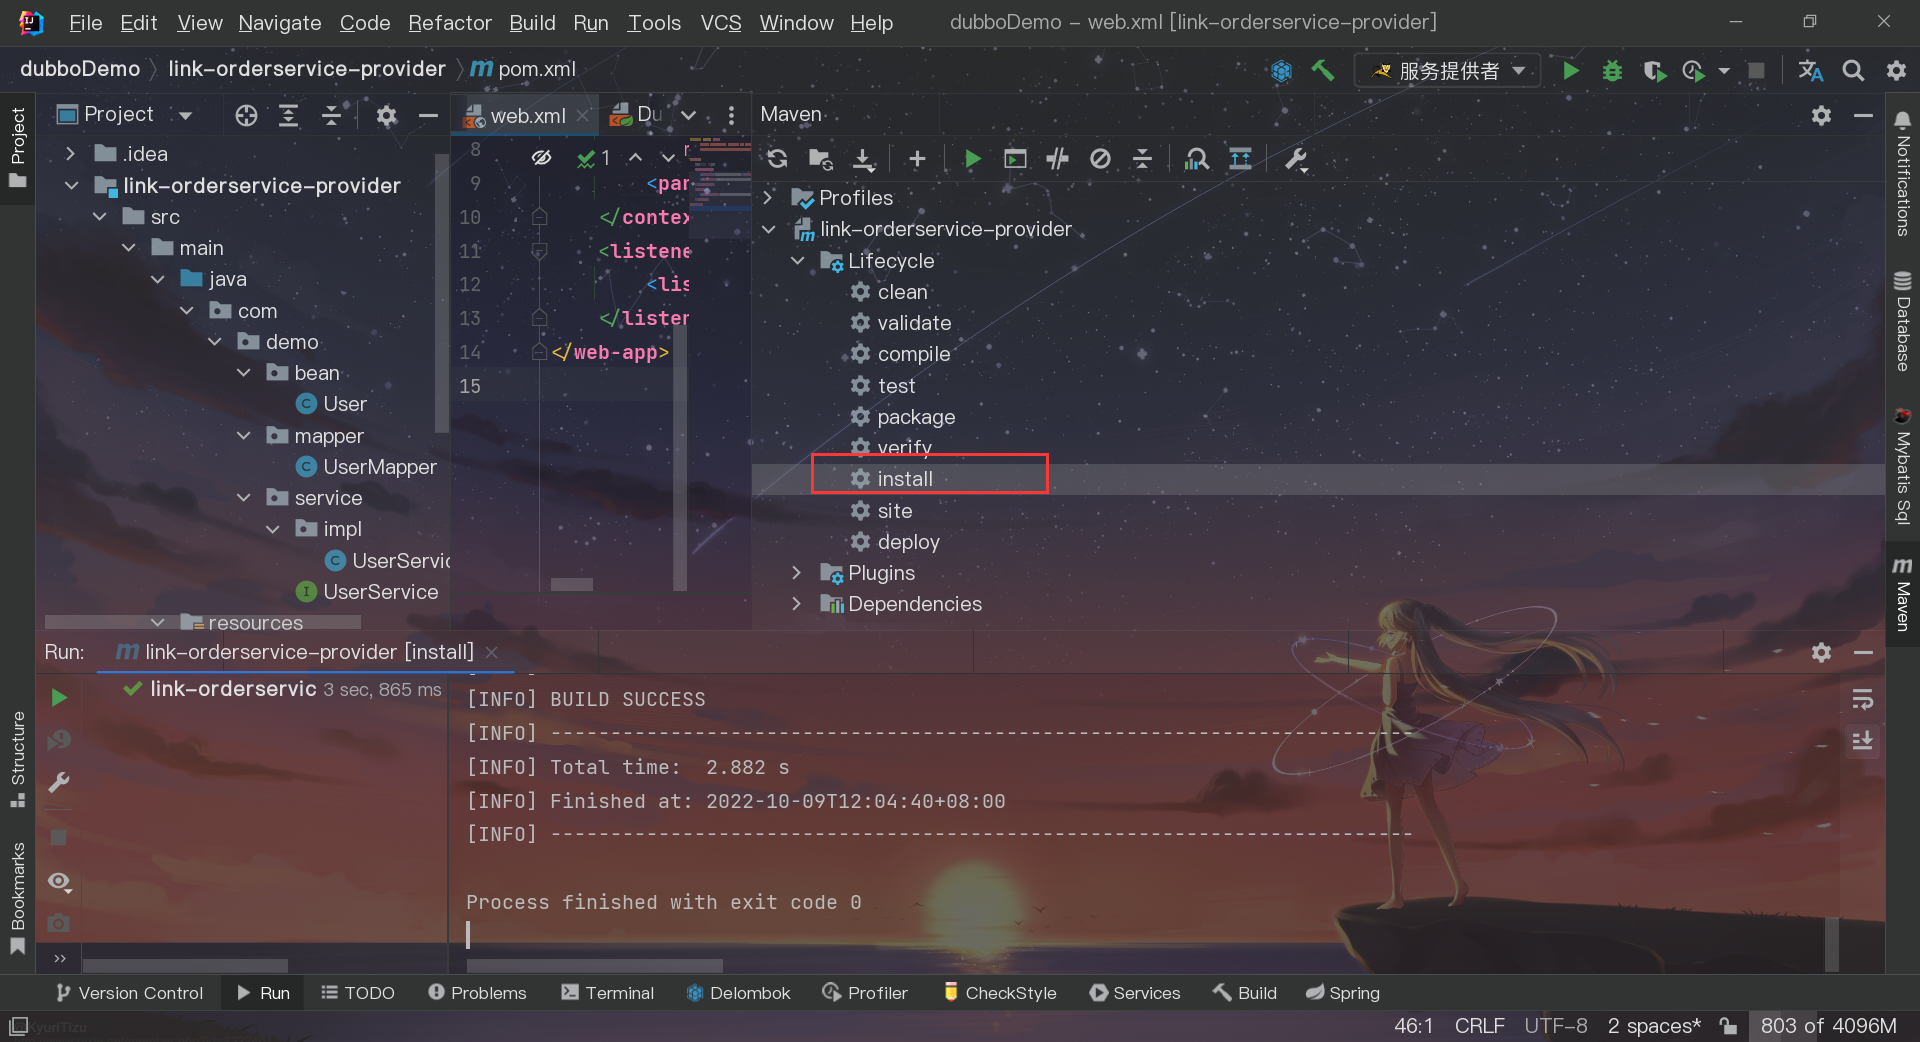Toggle reader mode eye icon in editor
This screenshot has height=1042, width=1920.
point(541,158)
